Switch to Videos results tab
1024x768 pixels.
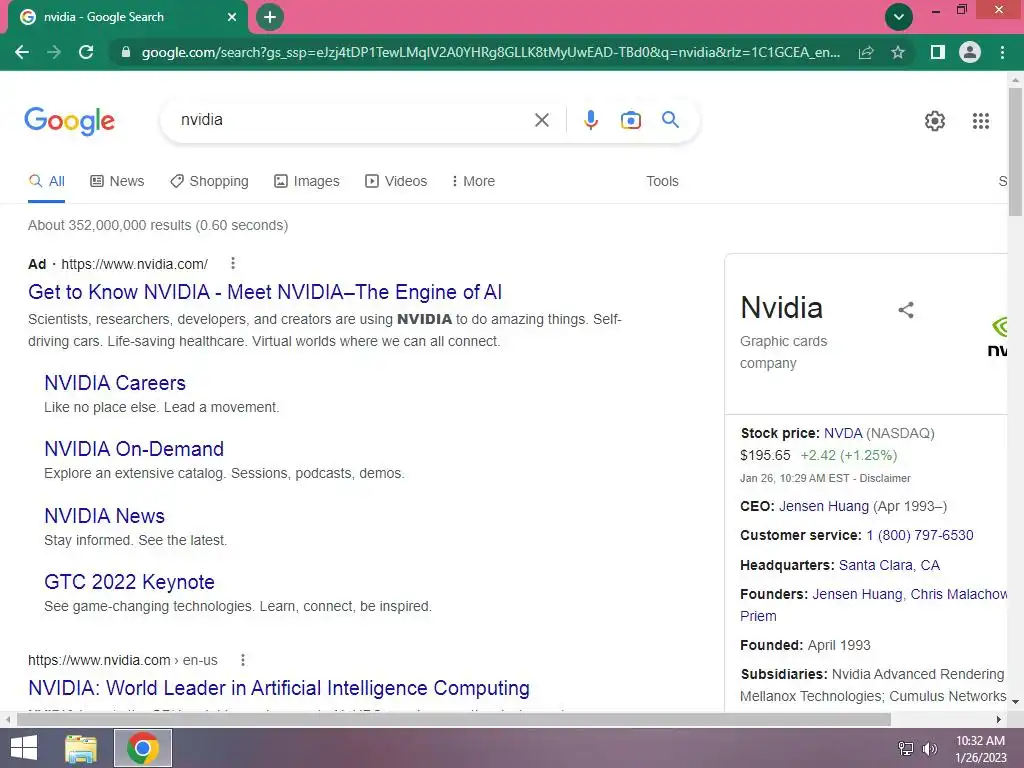pyautogui.click(x=396, y=182)
